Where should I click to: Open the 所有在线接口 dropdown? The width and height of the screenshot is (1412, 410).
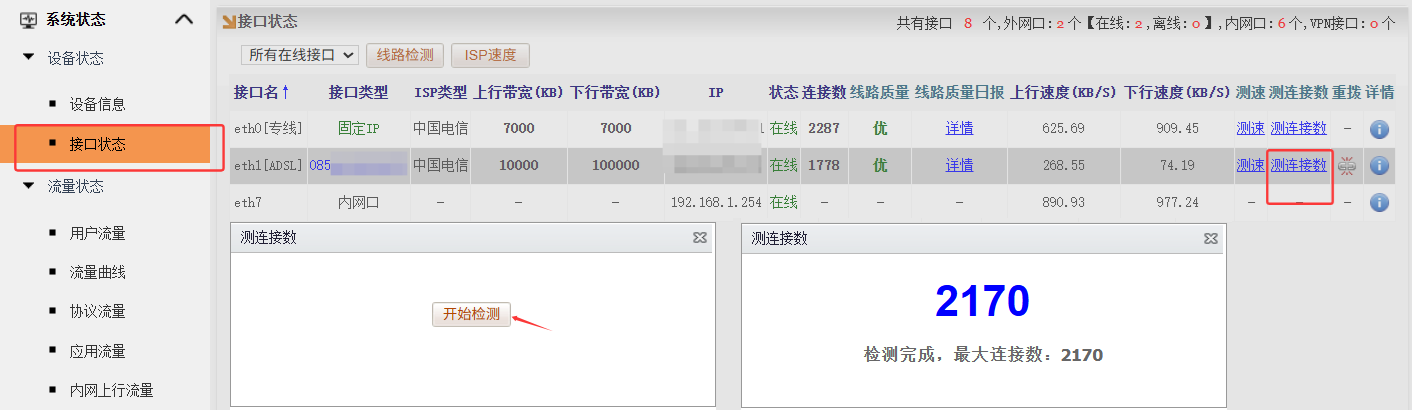click(x=299, y=55)
